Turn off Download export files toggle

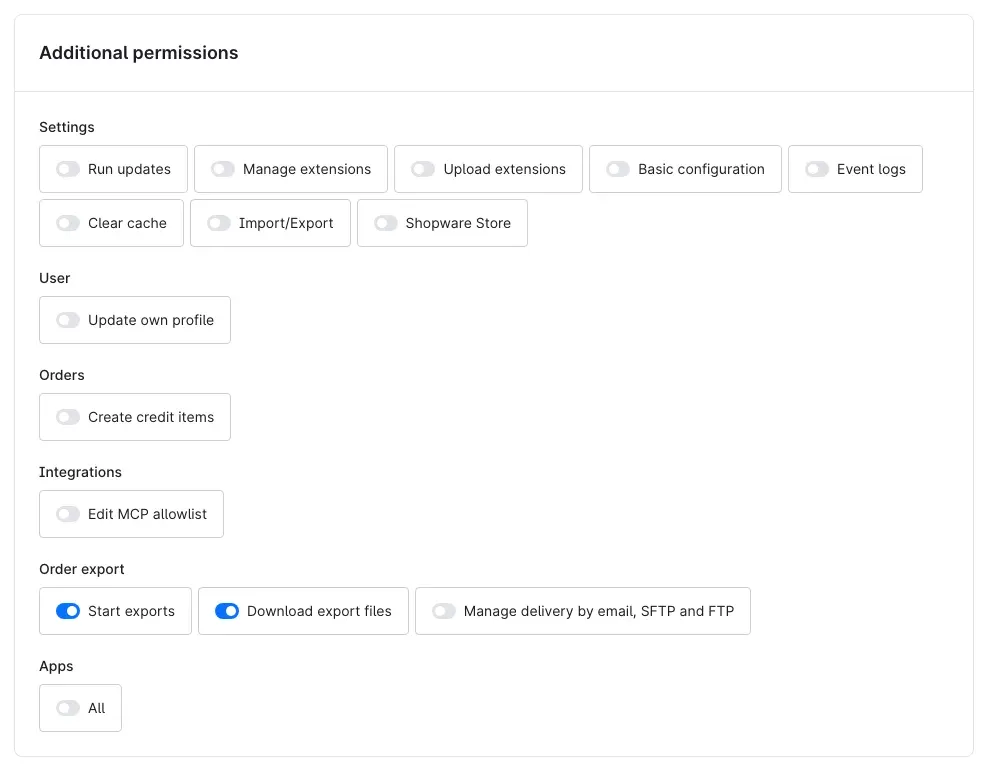(227, 611)
